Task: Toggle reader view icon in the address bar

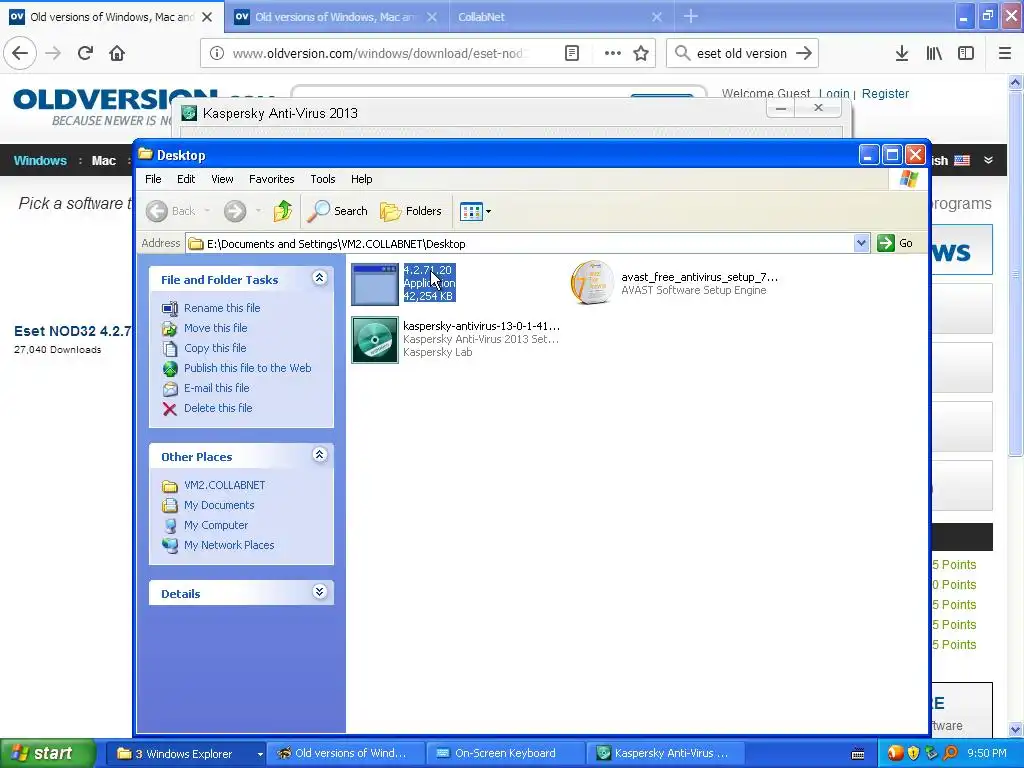Action: click(x=571, y=54)
